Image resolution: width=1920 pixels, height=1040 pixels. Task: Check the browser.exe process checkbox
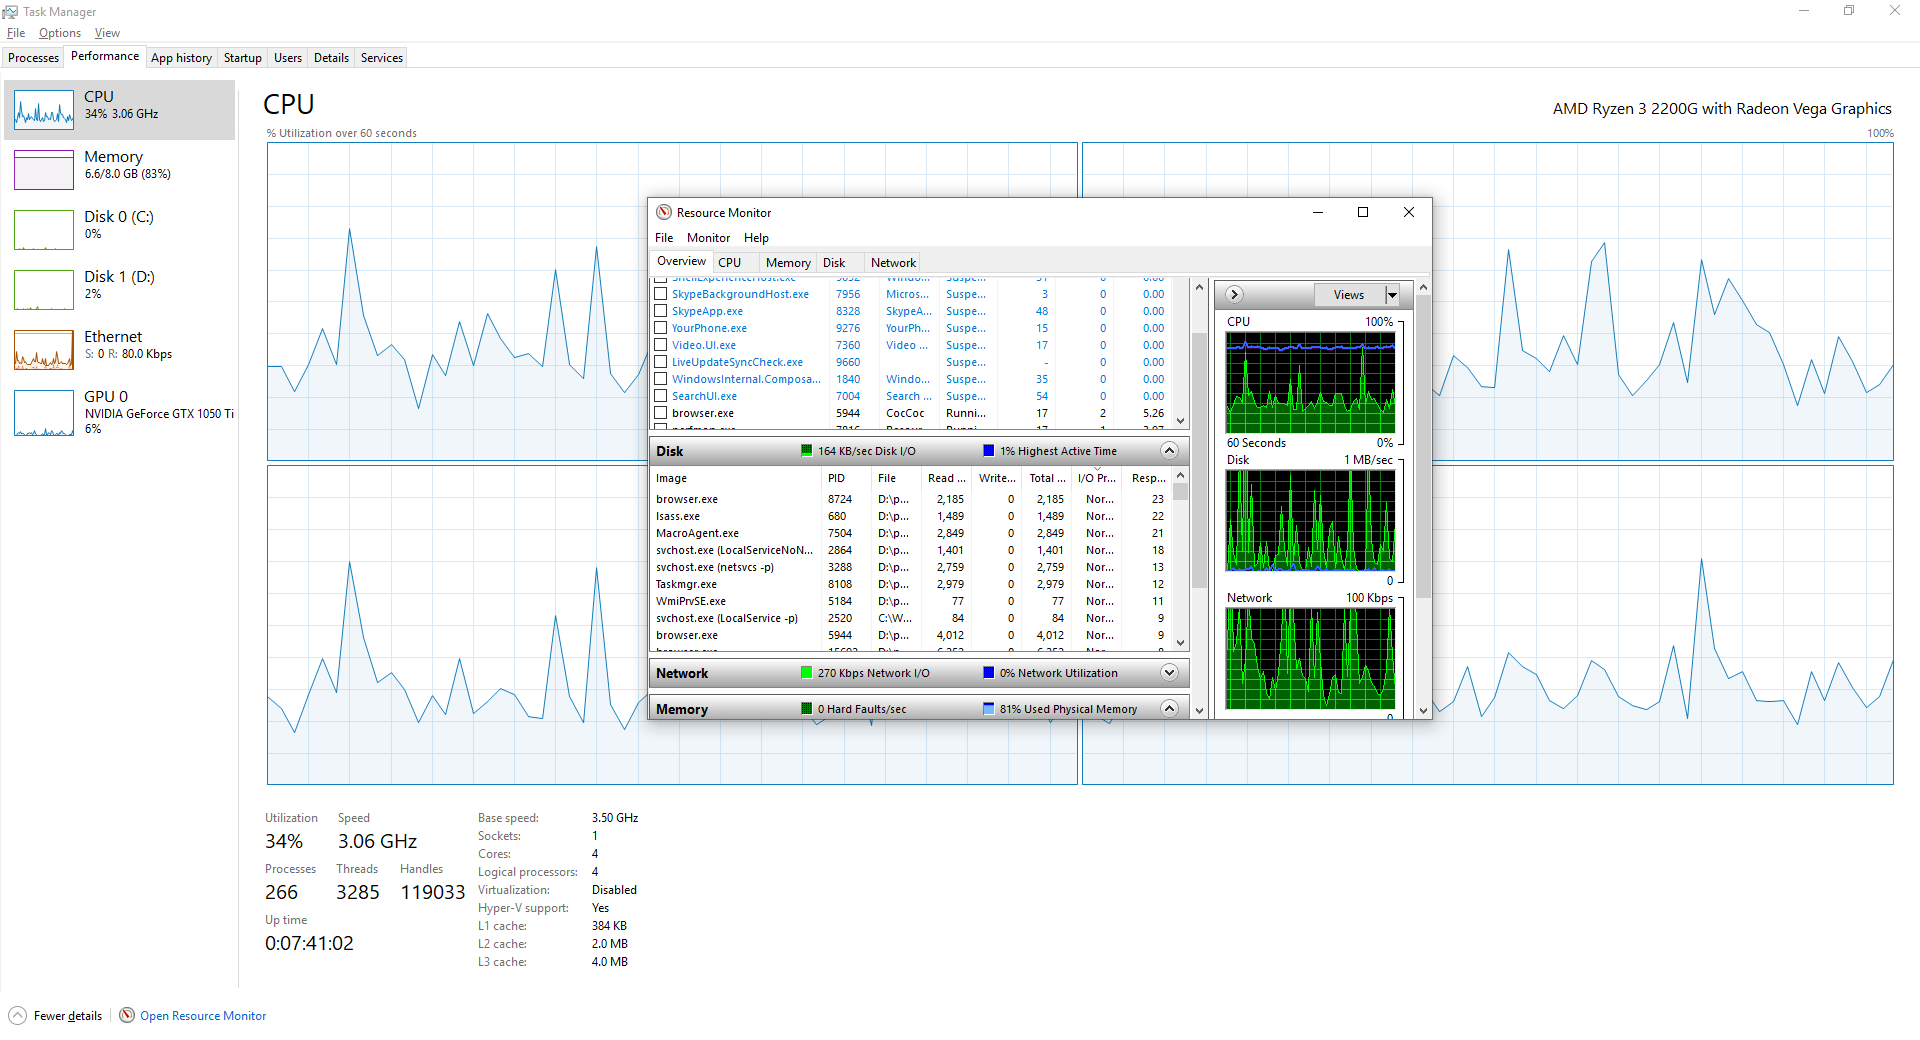tap(660, 413)
